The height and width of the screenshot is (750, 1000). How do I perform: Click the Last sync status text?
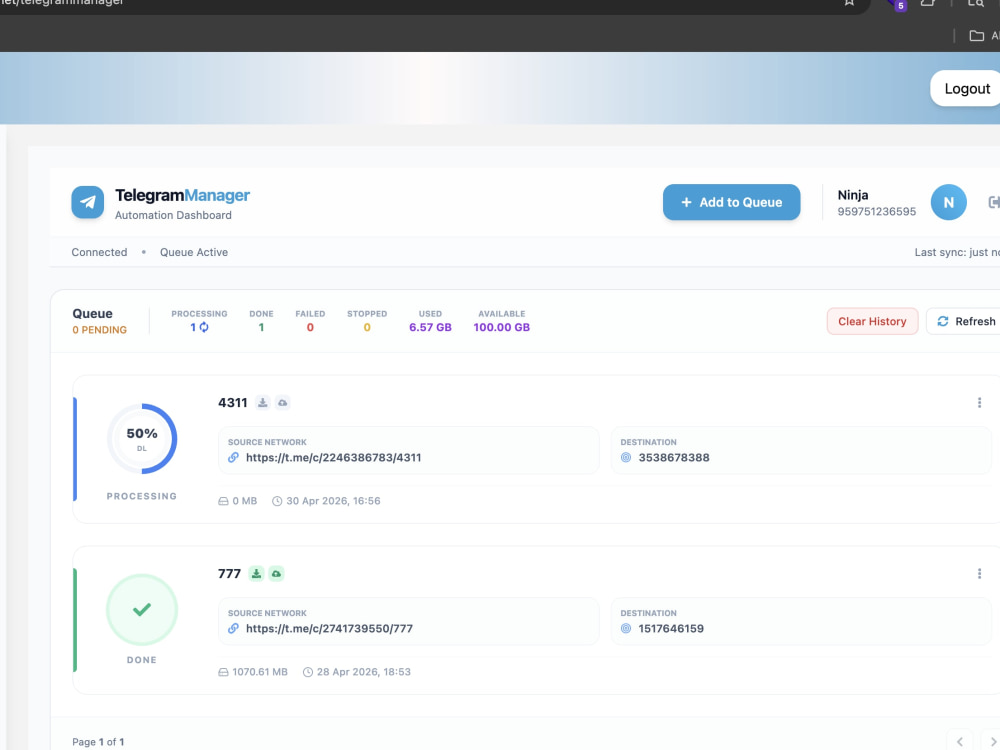(957, 252)
